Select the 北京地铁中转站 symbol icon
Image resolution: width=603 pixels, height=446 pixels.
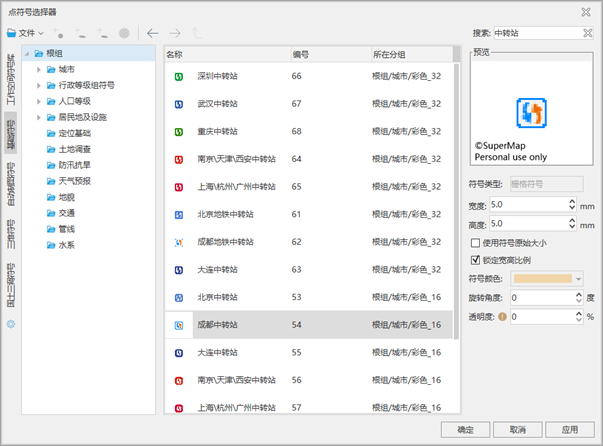point(178,214)
